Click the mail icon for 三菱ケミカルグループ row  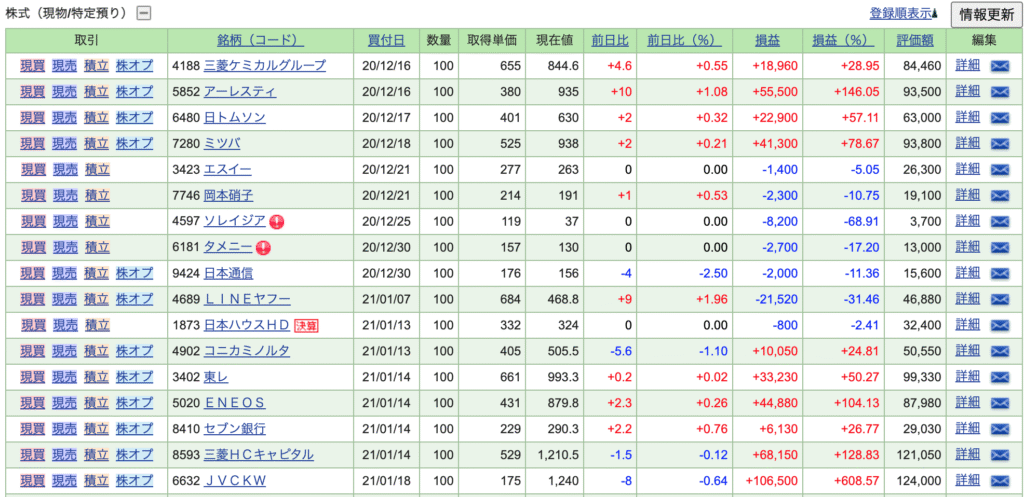coord(1001,66)
